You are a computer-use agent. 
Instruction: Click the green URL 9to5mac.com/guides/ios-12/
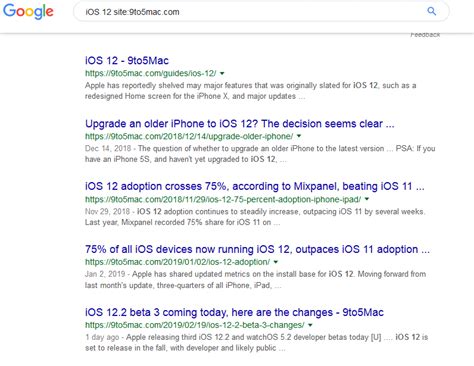coord(151,73)
